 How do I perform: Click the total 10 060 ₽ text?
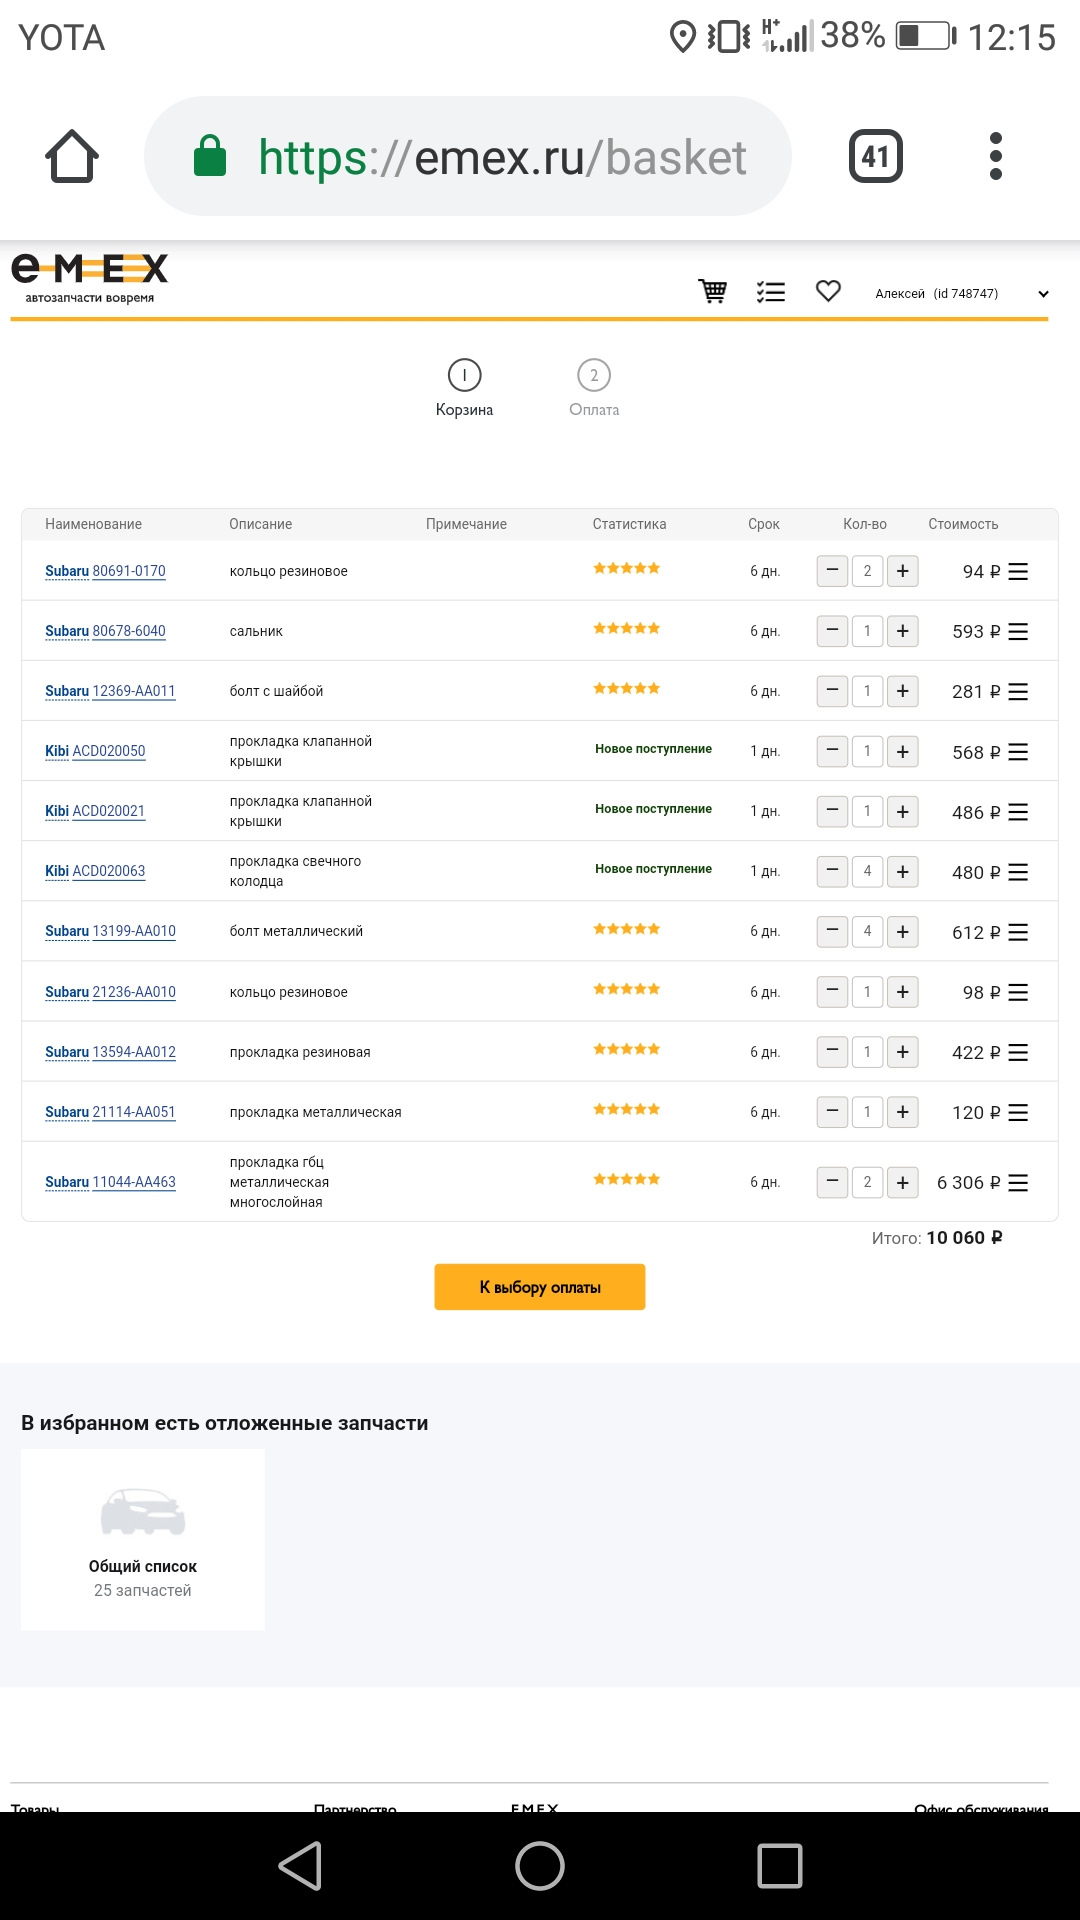pyautogui.click(x=964, y=1238)
